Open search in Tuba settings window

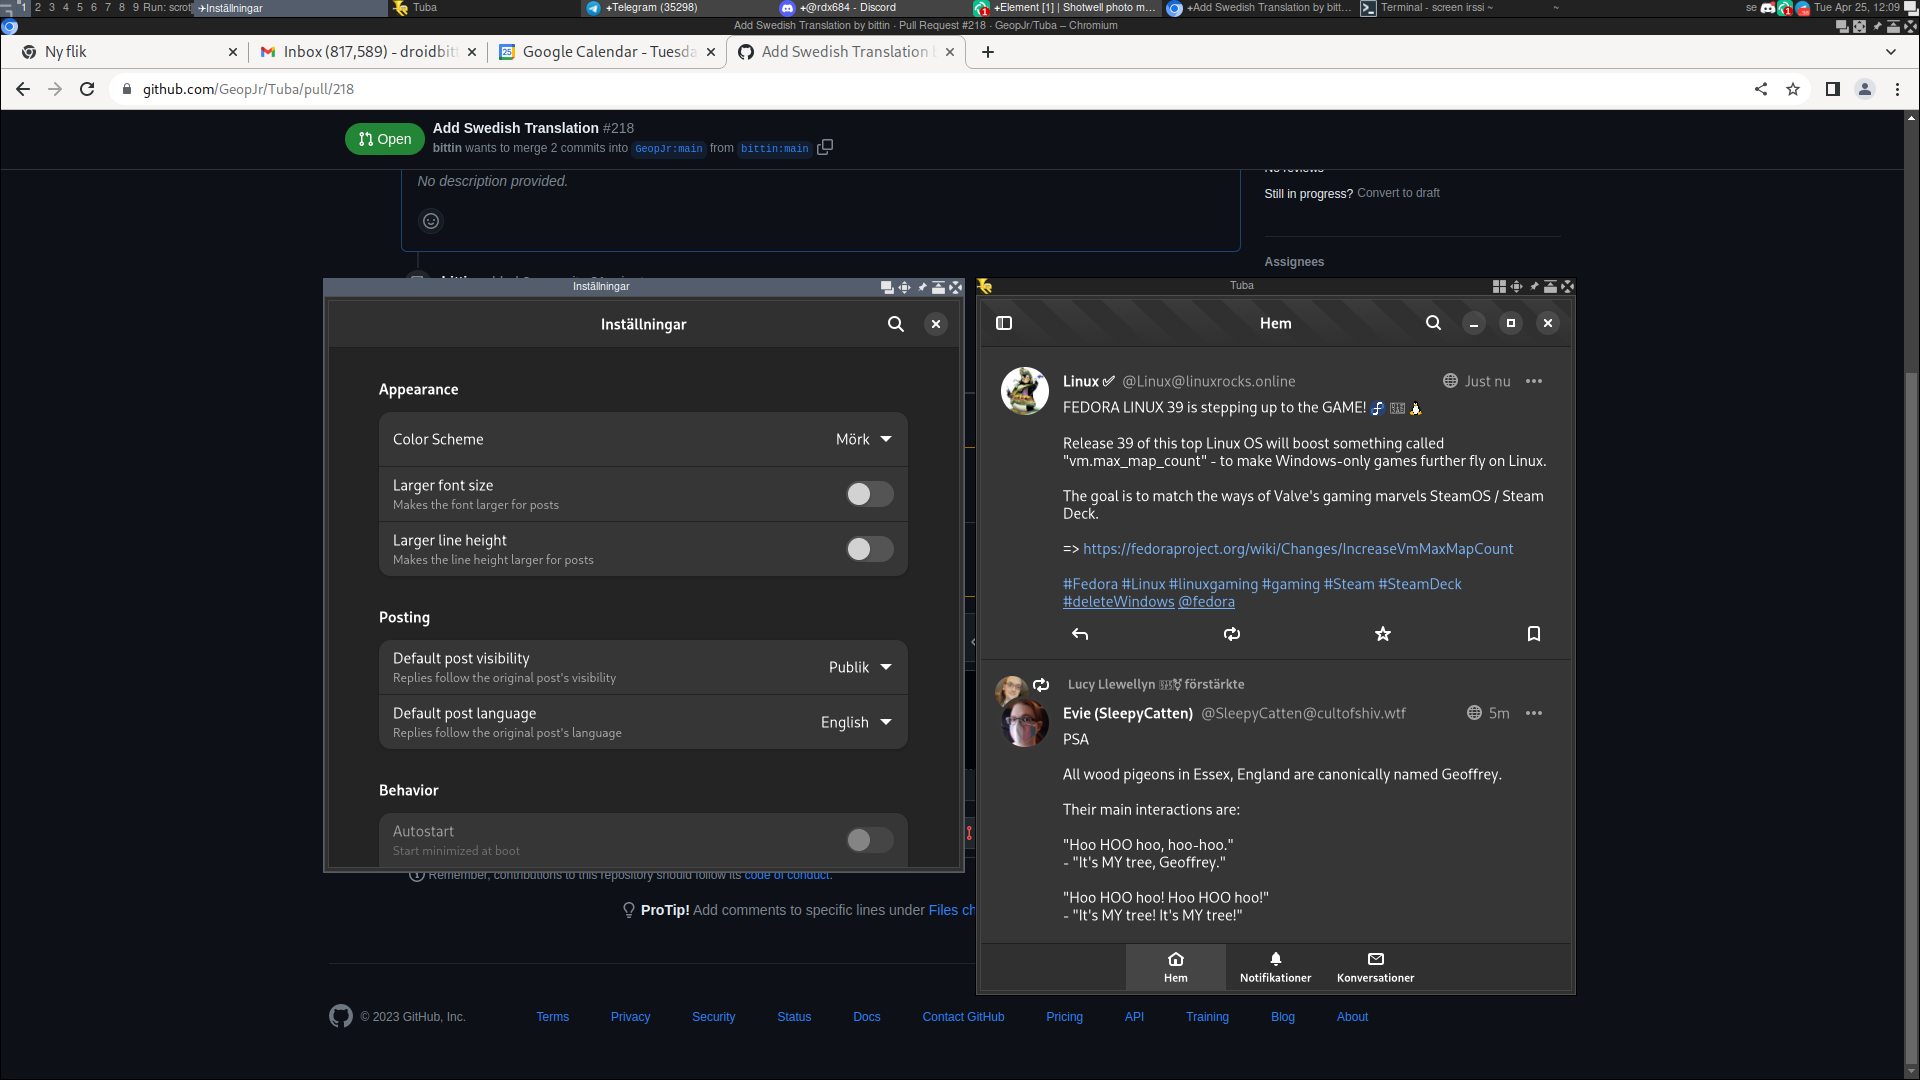(895, 323)
